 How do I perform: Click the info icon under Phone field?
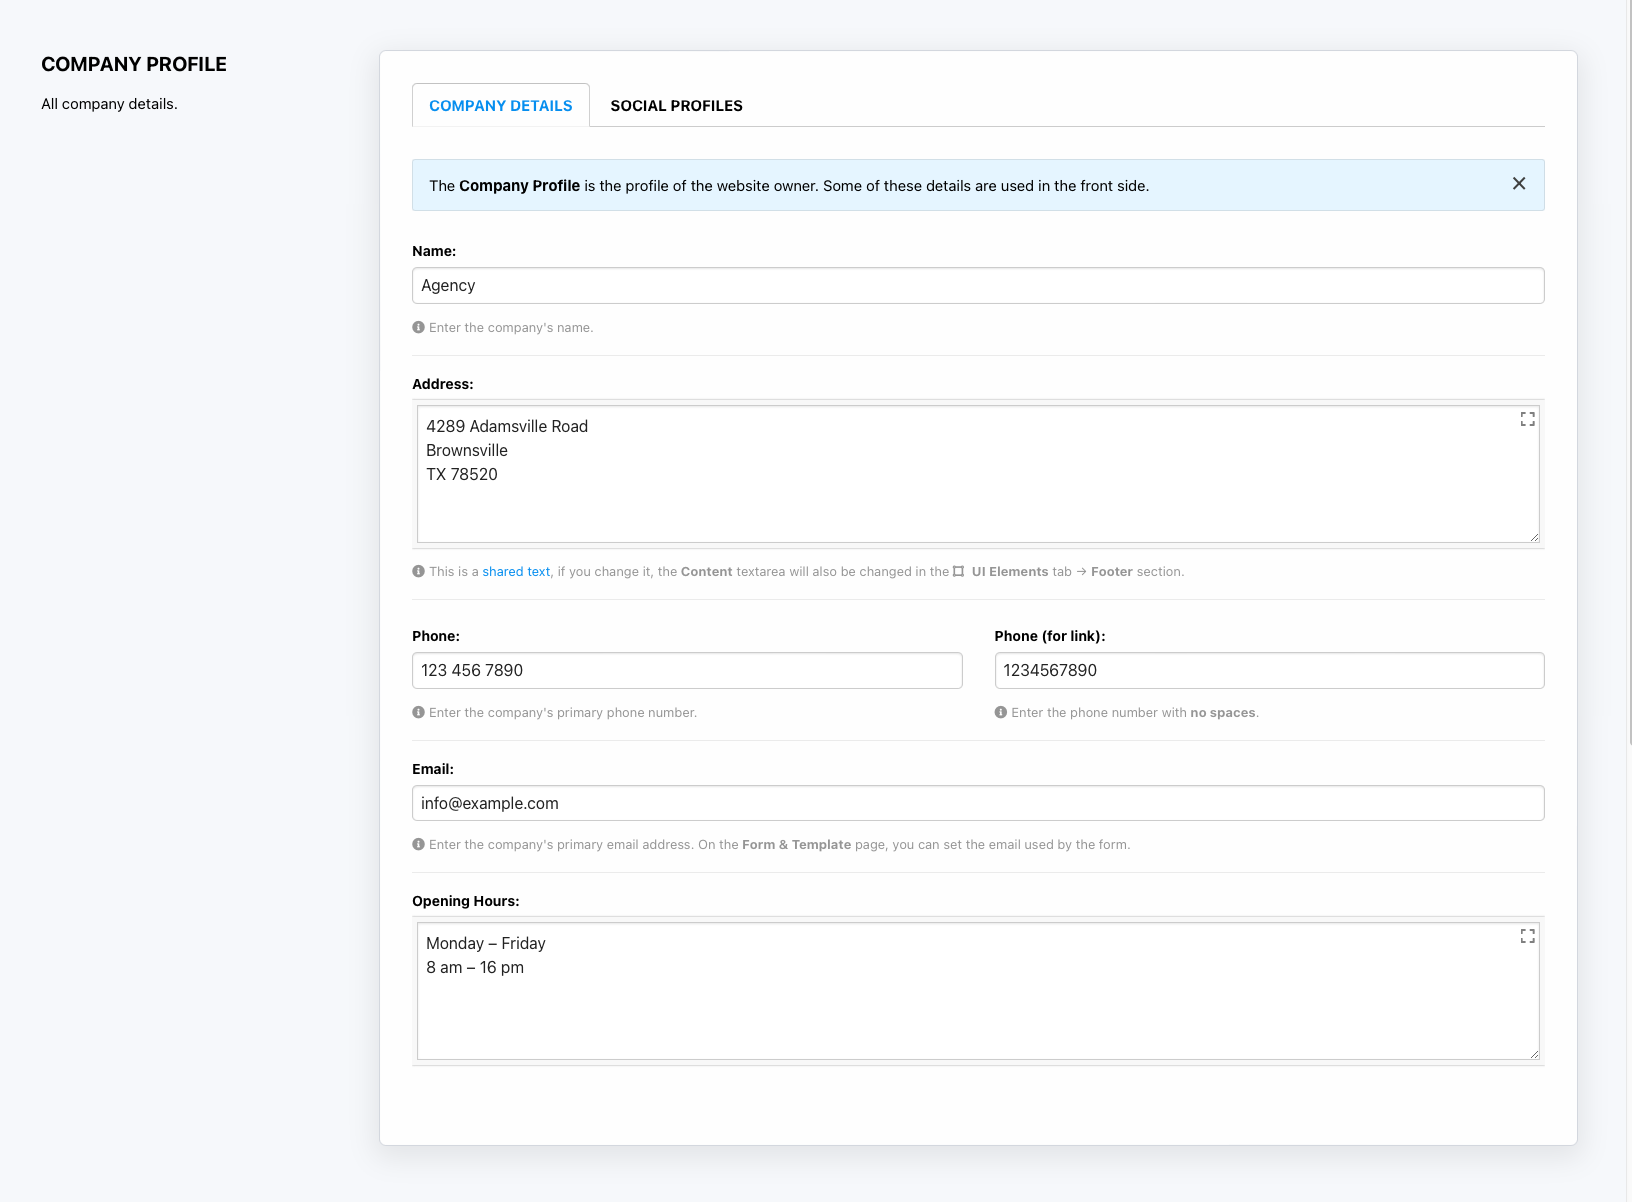tap(418, 712)
